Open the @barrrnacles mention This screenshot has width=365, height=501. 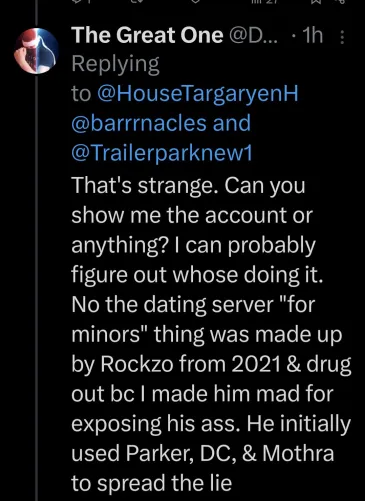[139, 123]
